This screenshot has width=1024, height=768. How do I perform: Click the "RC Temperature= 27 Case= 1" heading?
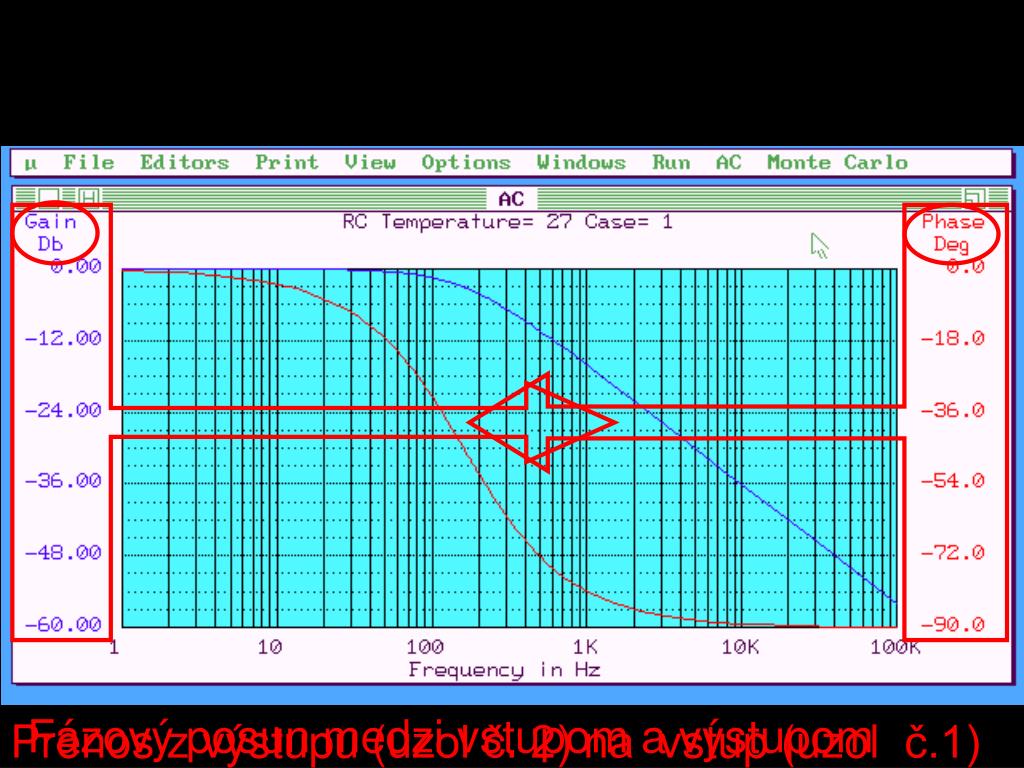click(x=507, y=222)
